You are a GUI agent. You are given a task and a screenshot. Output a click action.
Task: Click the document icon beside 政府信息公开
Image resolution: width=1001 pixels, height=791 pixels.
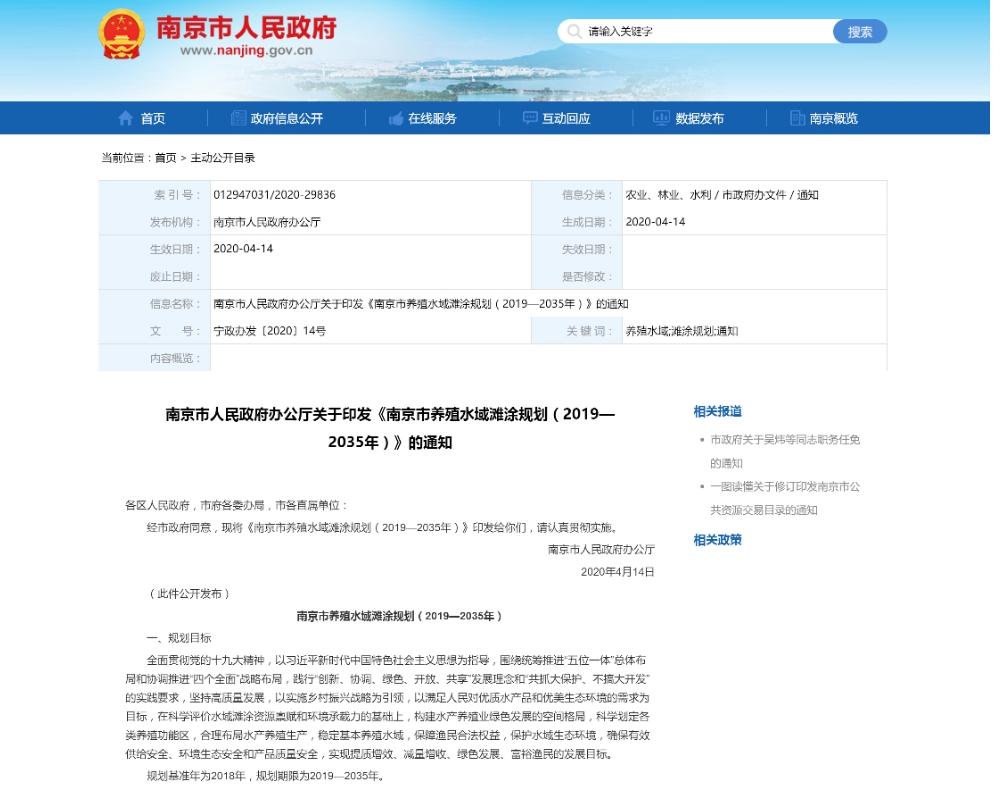coord(237,118)
